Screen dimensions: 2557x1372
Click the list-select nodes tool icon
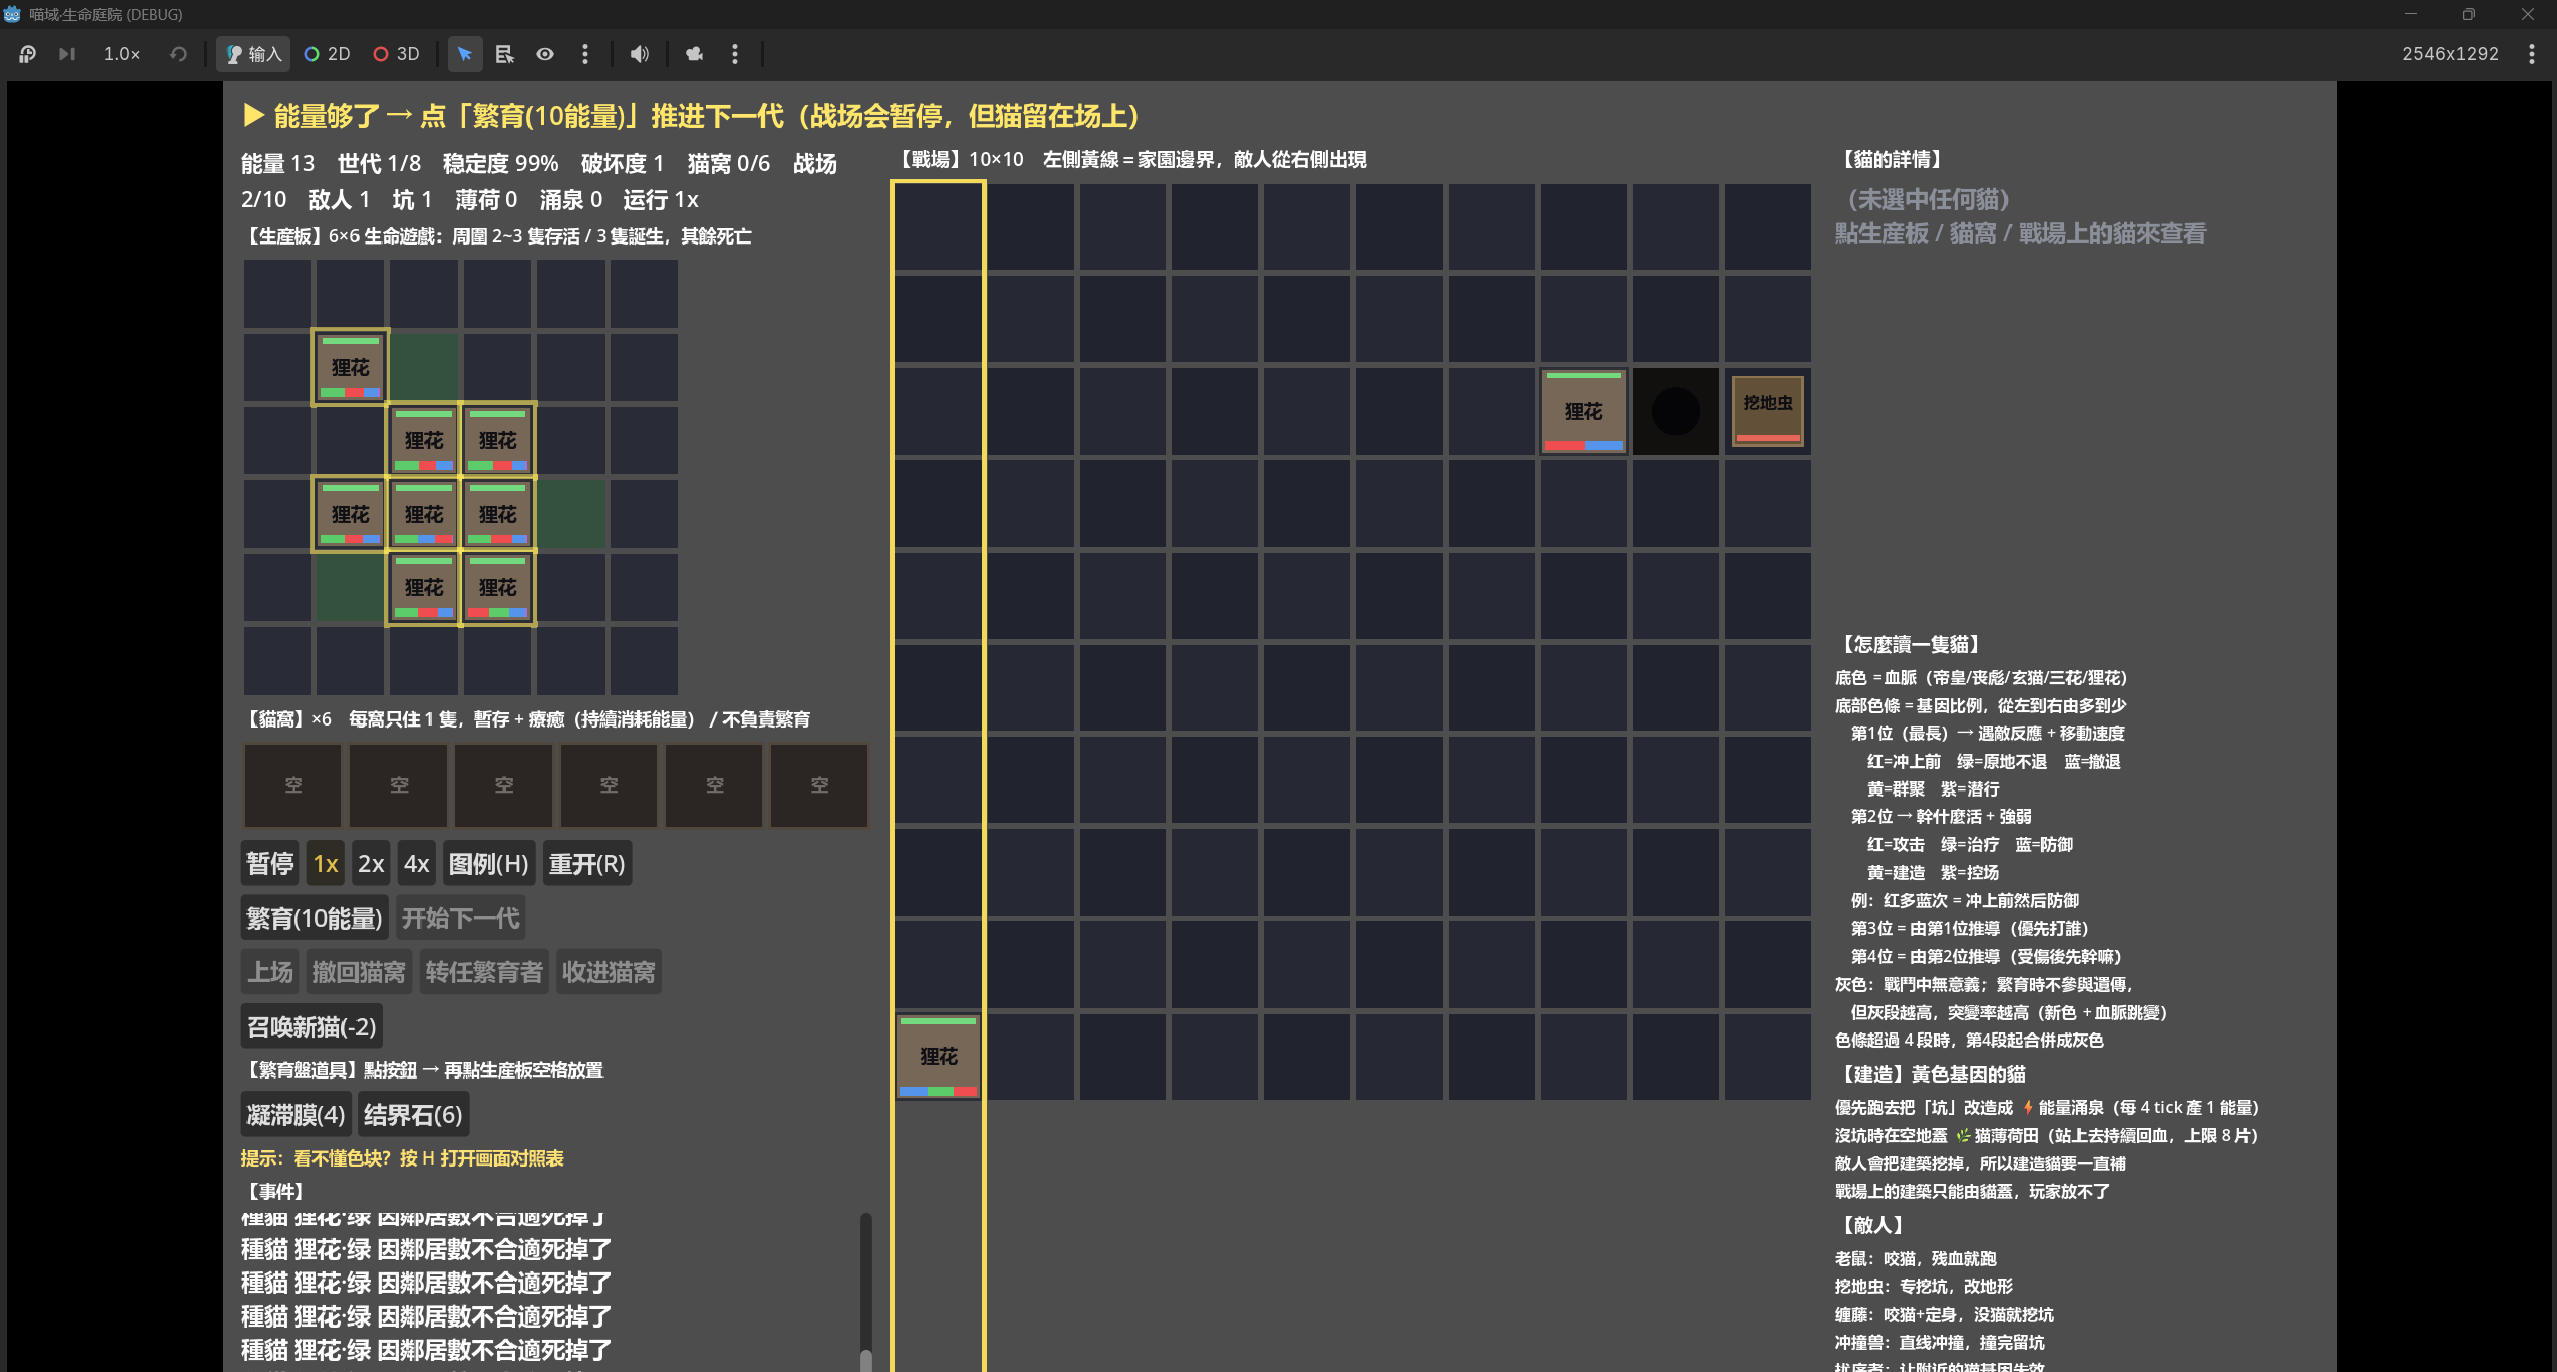(505, 54)
